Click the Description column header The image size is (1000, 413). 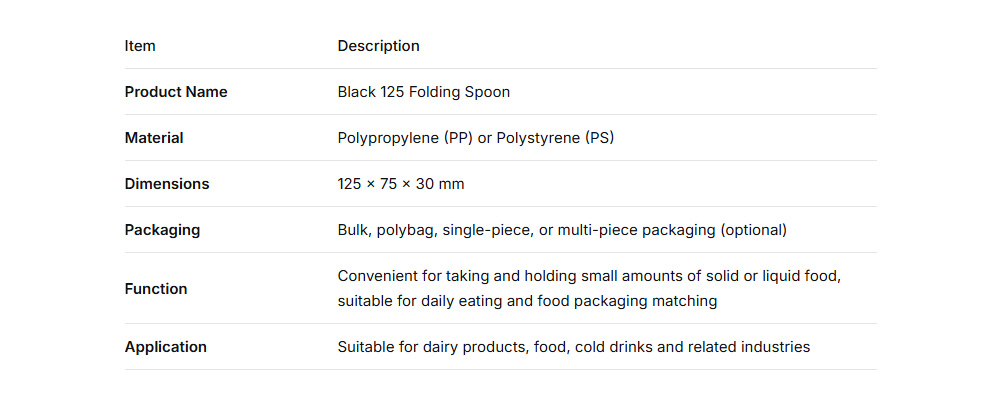378,46
